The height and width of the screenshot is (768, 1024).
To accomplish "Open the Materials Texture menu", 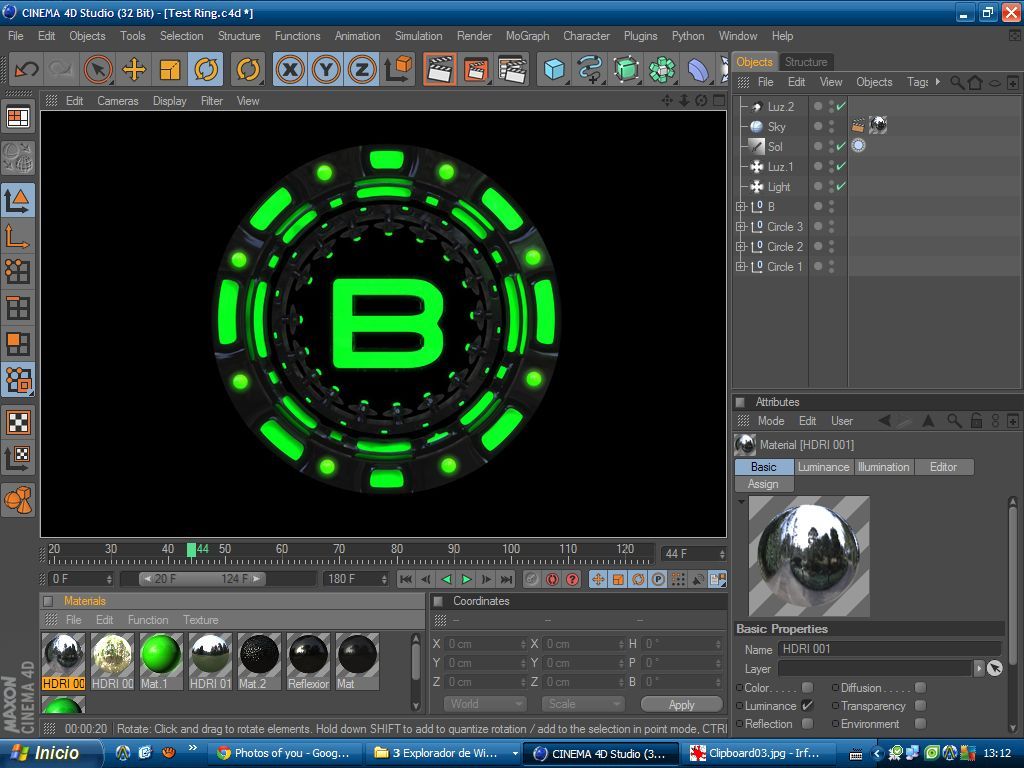I will click(200, 620).
